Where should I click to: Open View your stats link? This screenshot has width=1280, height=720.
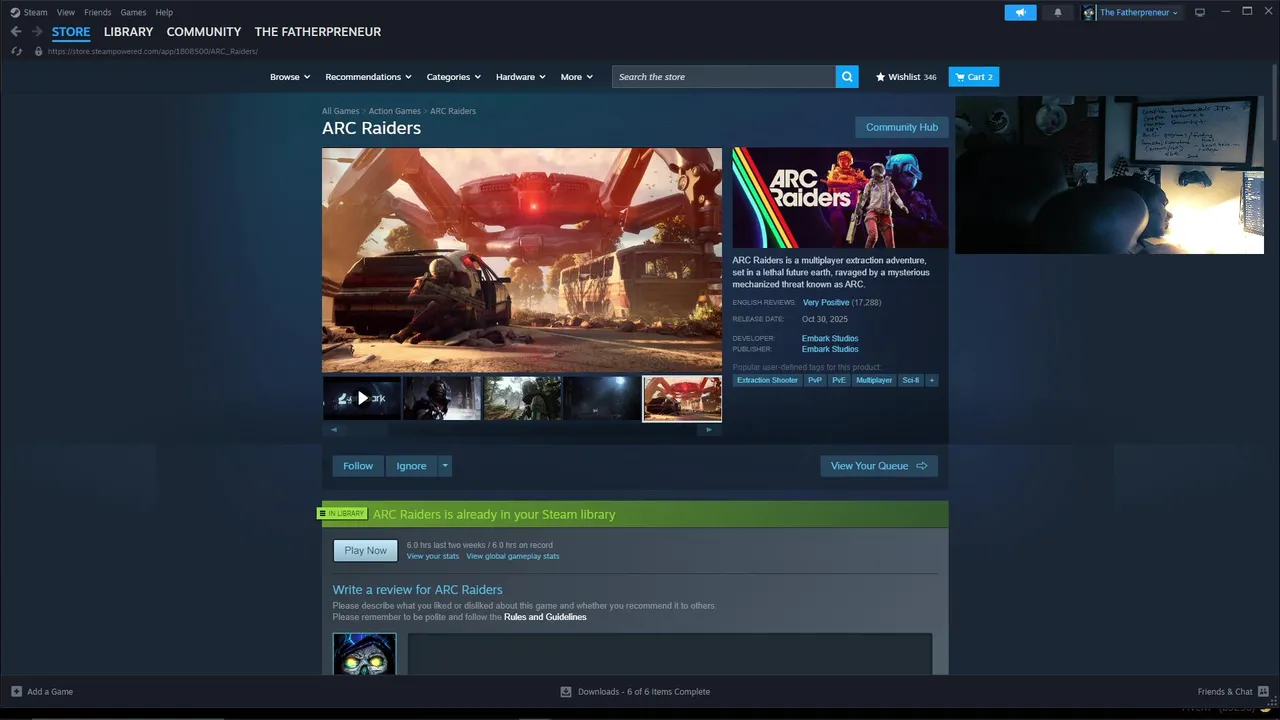(433, 556)
